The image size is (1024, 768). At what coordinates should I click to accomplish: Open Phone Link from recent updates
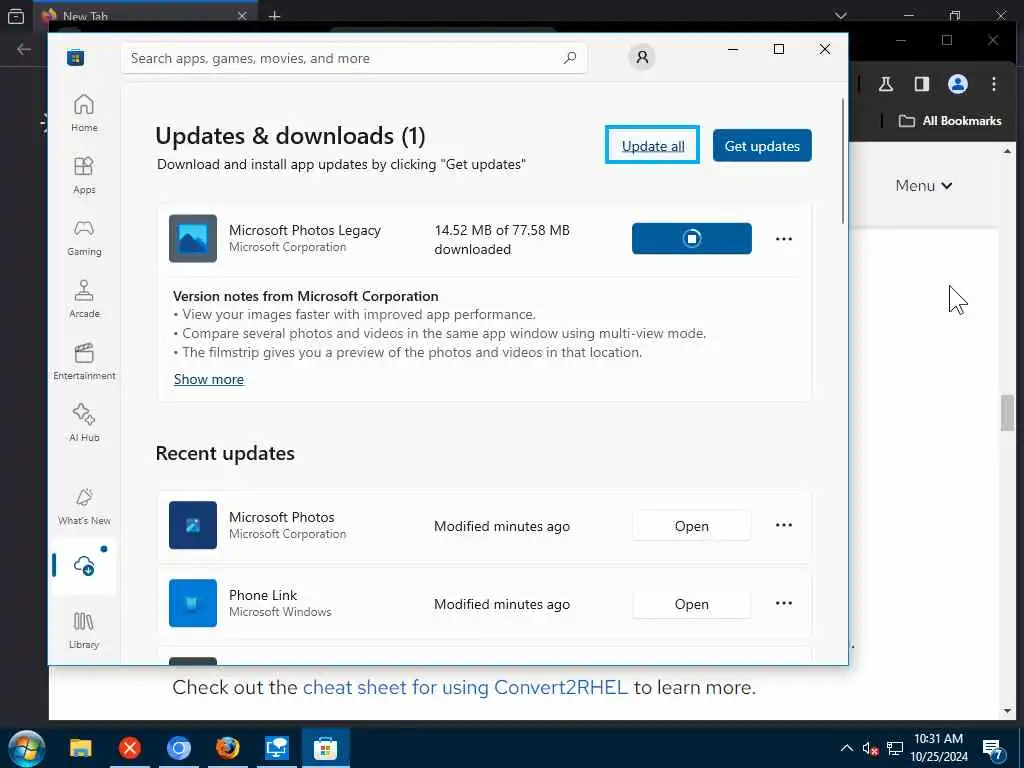pos(692,604)
